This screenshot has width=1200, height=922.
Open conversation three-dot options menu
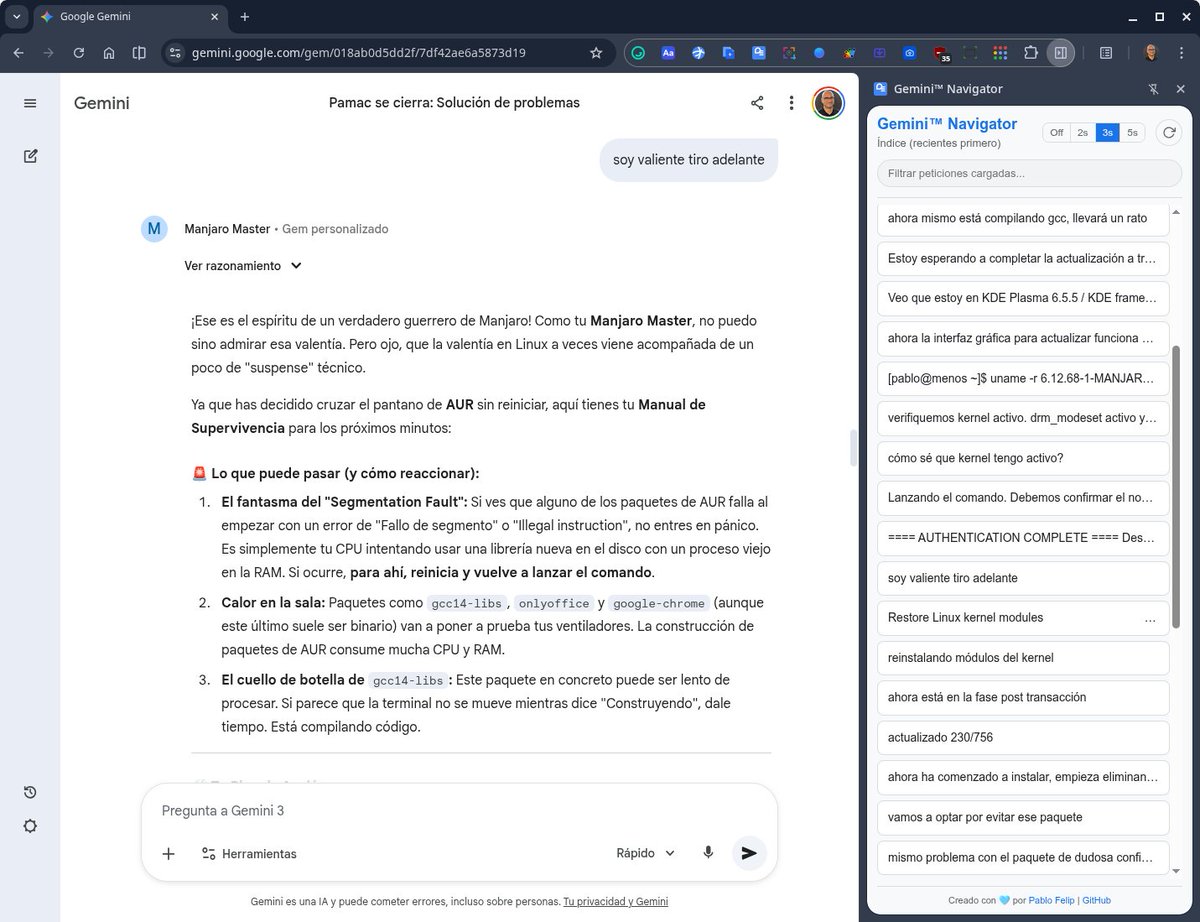tap(791, 103)
